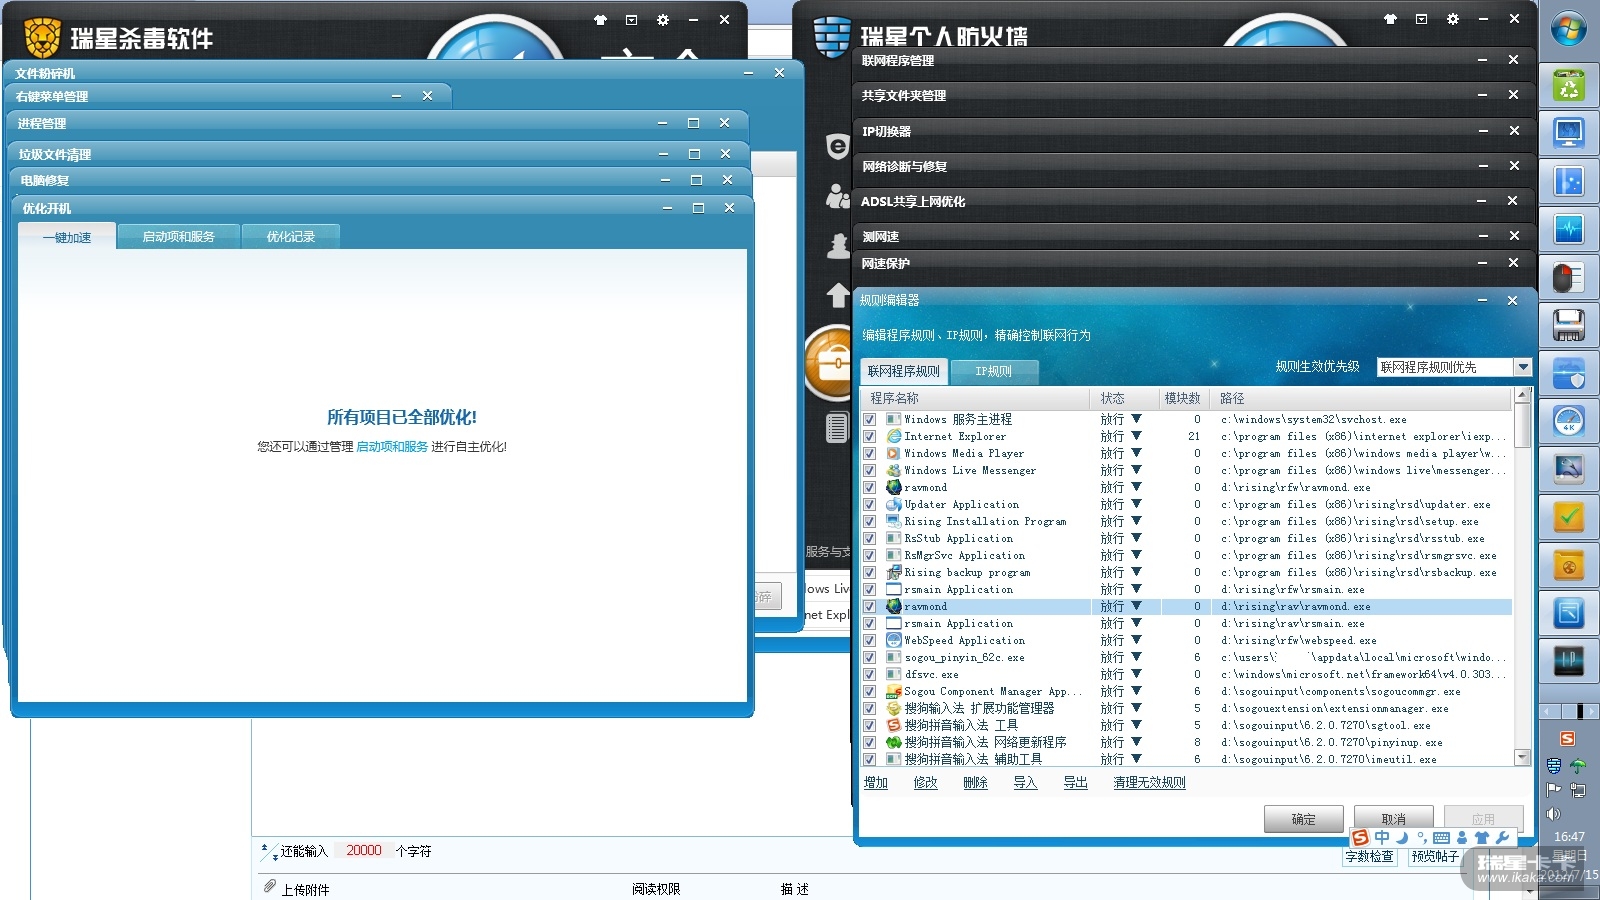Click the IE shield icon in firewall sidebar
Image resolution: width=1600 pixels, height=900 pixels.
click(x=837, y=146)
